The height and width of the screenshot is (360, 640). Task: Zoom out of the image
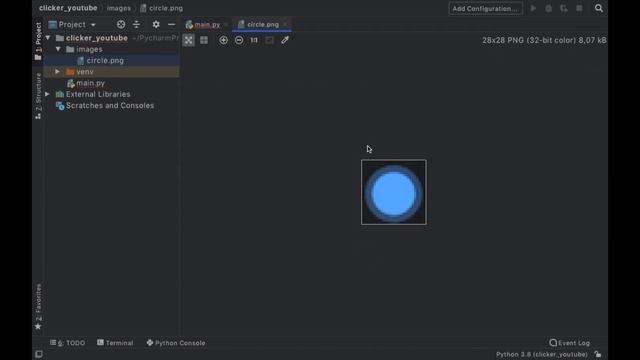pos(239,40)
